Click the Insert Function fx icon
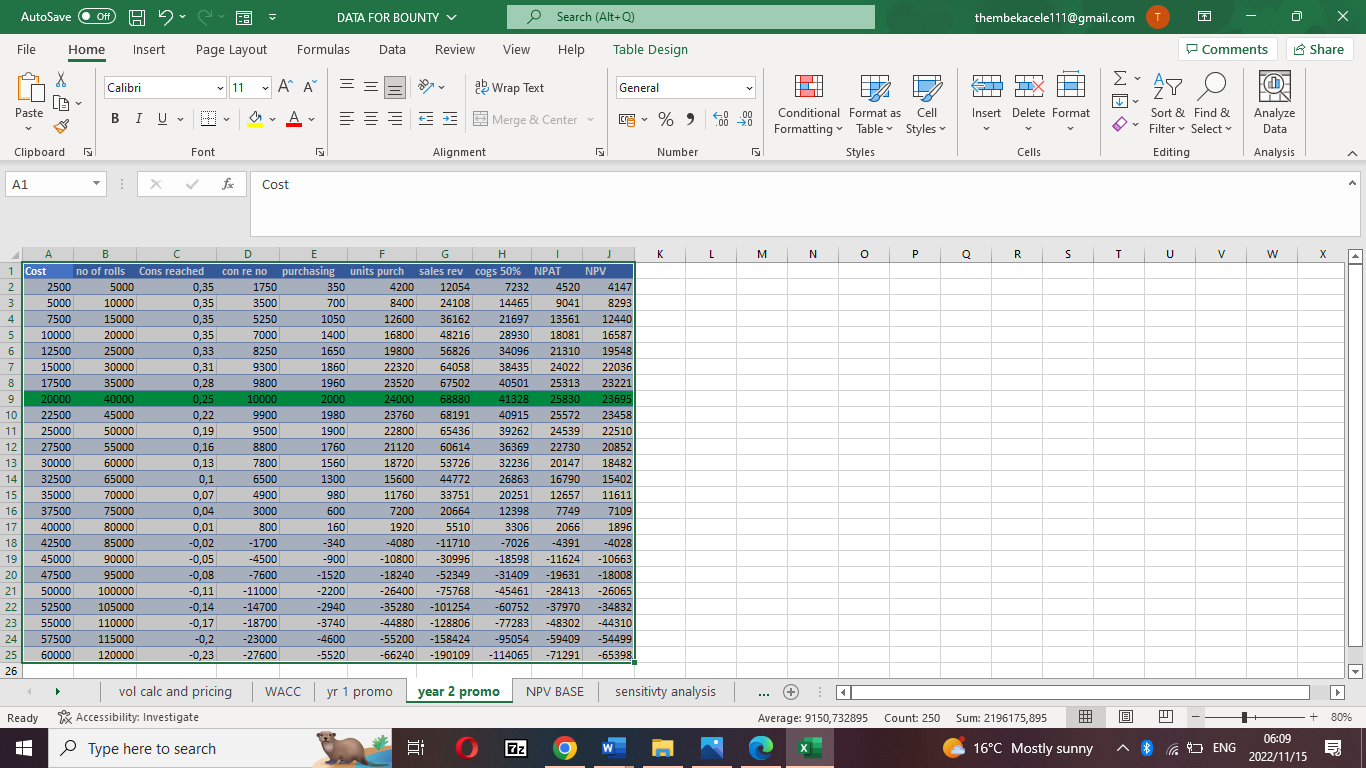Image resolution: width=1366 pixels, height=768 pixels. pos(228,184)
